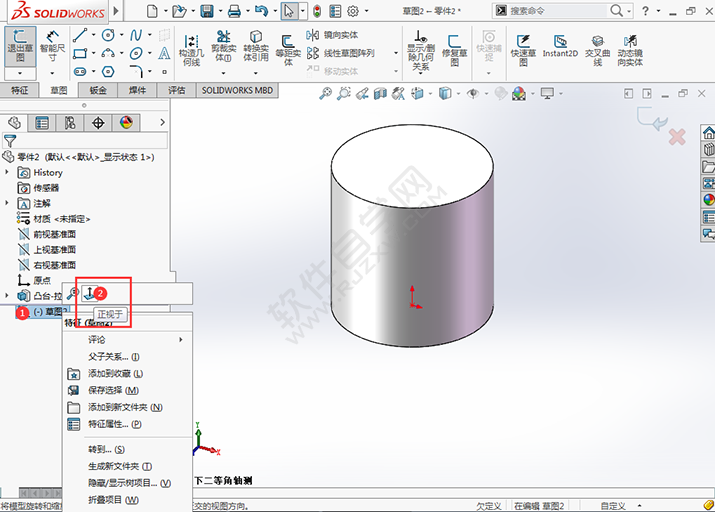The height and width of the screenshot is (512, 715).
Task: Click 隐藏/显示树项目 menu entry
Action: click(x=128, y=483)
